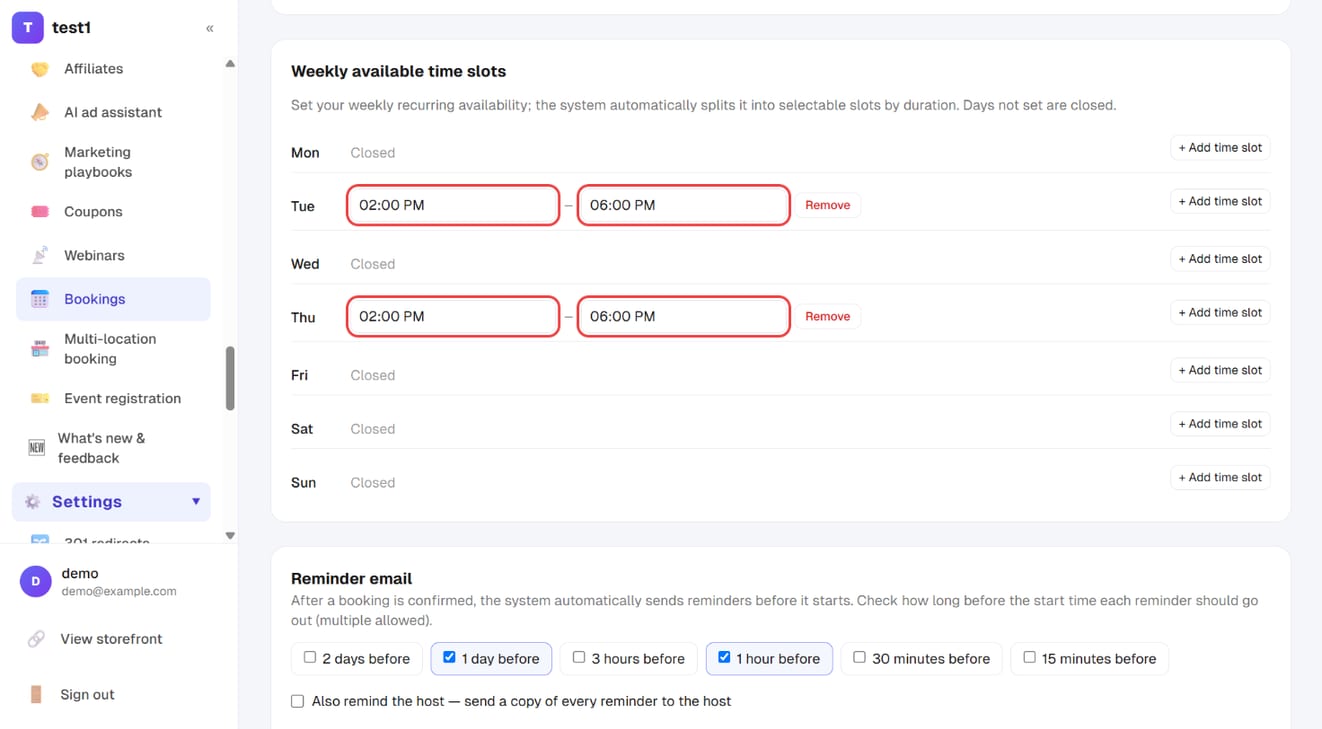This screenshot has height=729, width=1322.
Task: Add a time slot for Wednesday
Action: point(1220,259)
